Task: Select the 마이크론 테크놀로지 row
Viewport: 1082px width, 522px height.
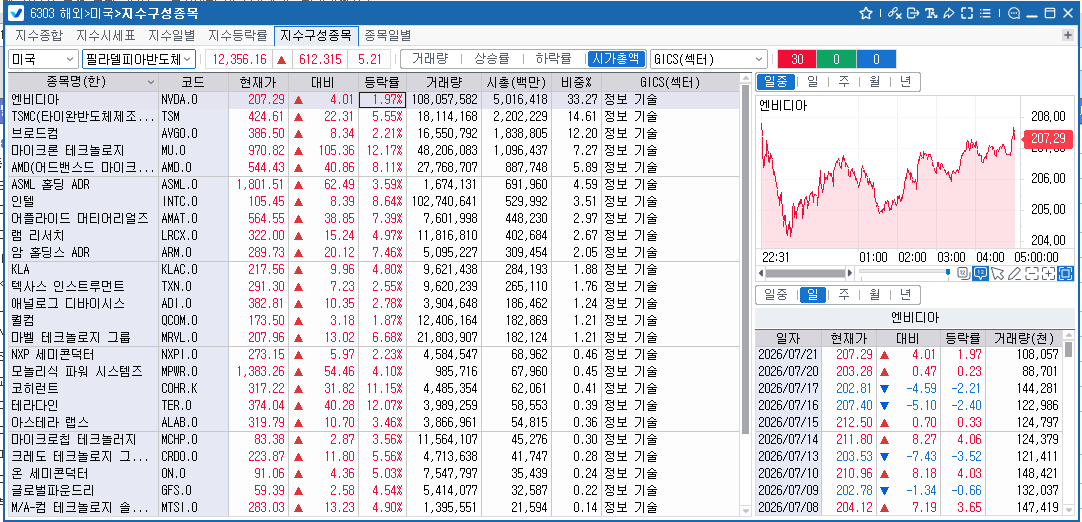Action: pyautogui.click(x=373, y=150)
